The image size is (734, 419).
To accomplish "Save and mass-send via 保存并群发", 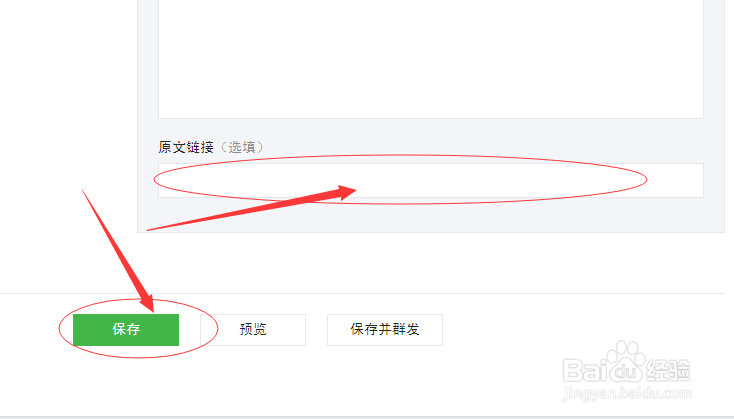I will click(385, 330).
